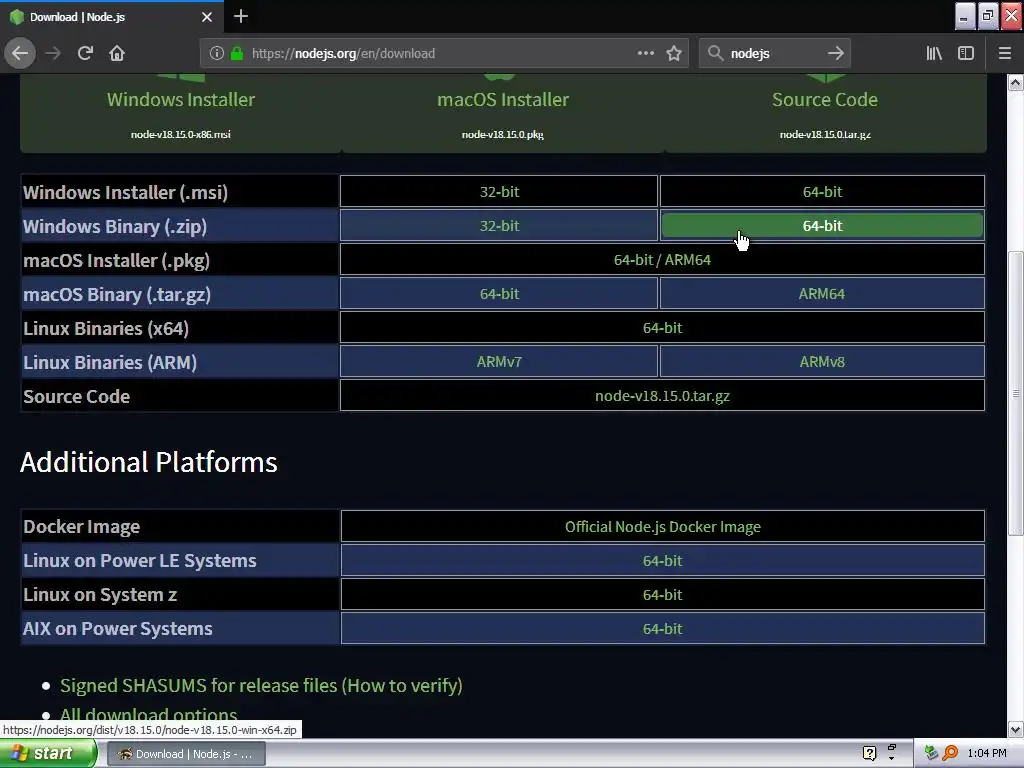Choose Windows Installer (.msi) 32-bit
The width and height of the screenshot is (1024, 768).
499,191
